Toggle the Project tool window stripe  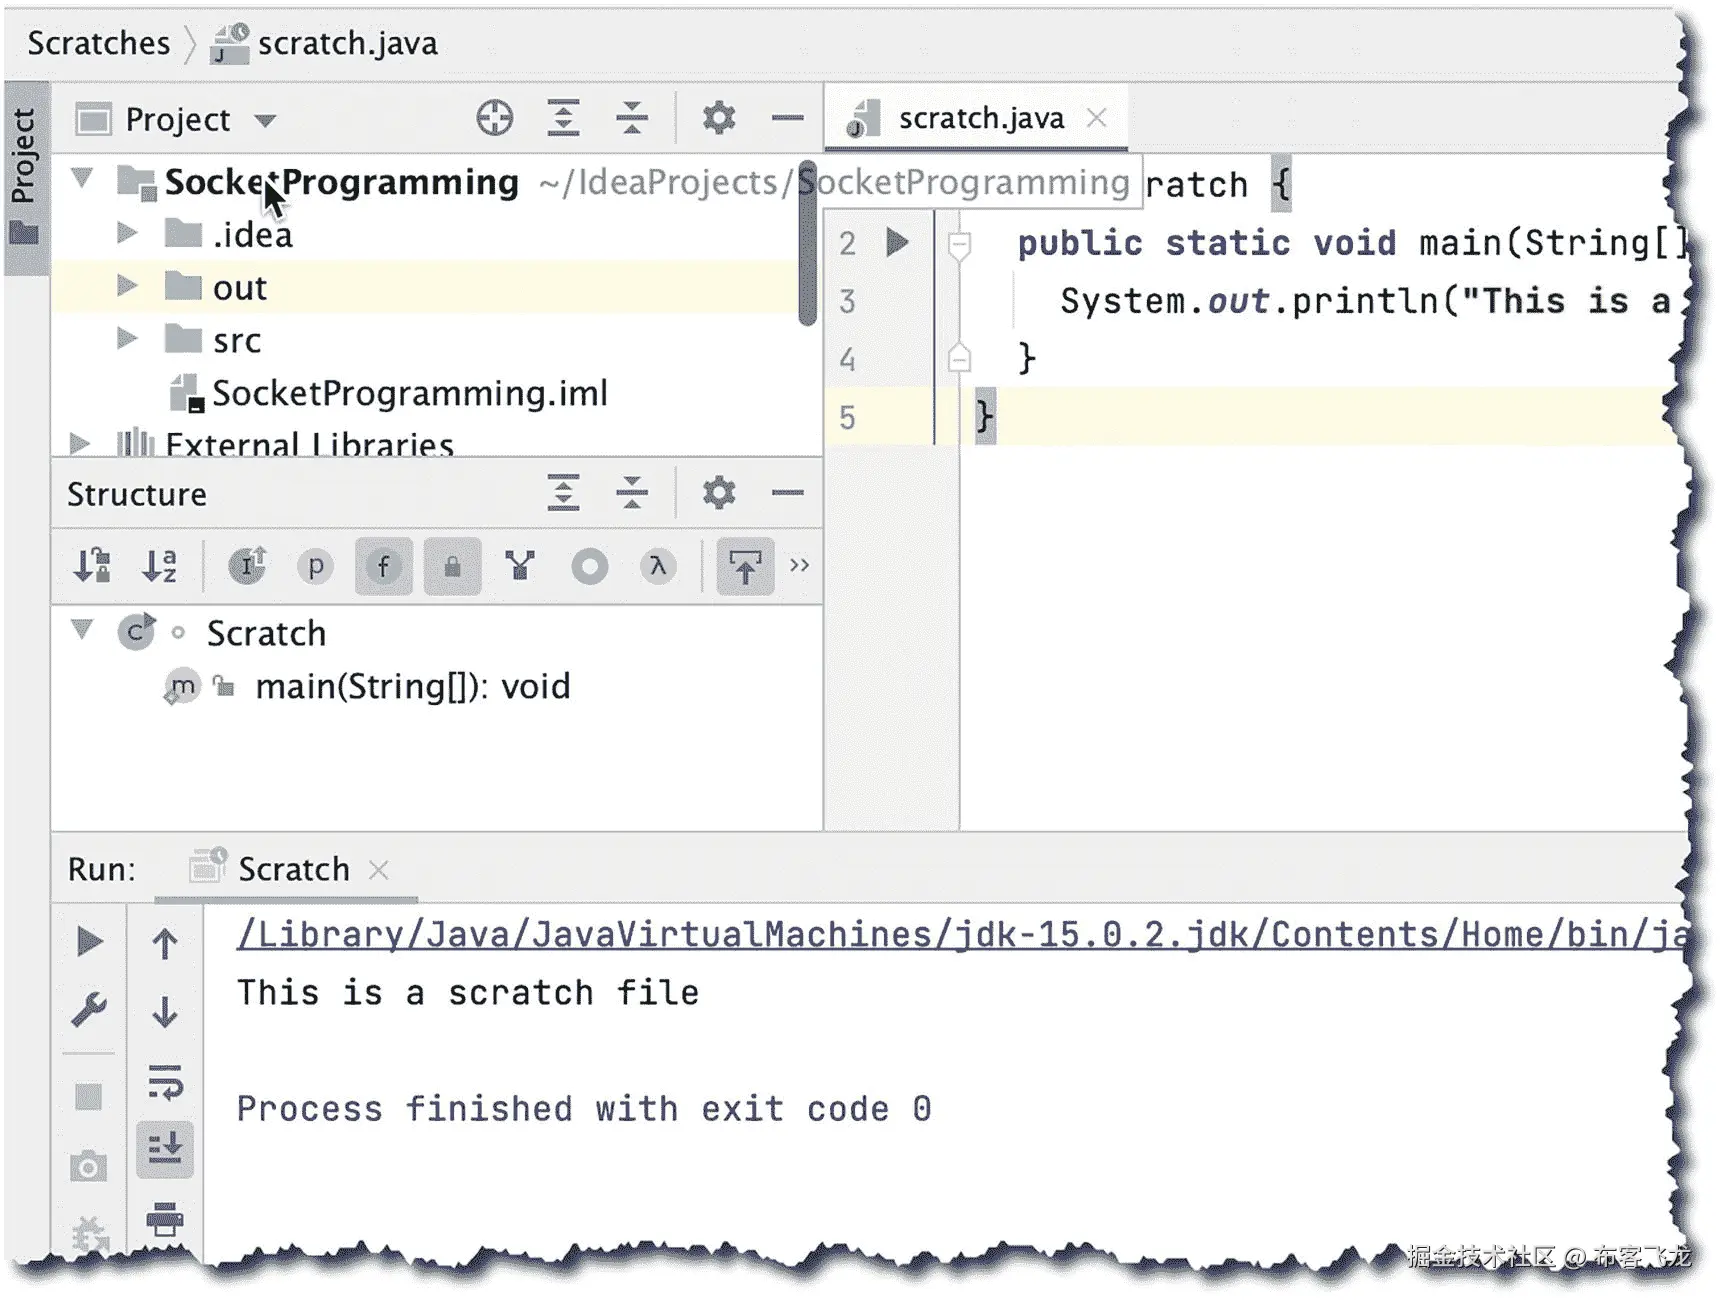tap(25, 176)
